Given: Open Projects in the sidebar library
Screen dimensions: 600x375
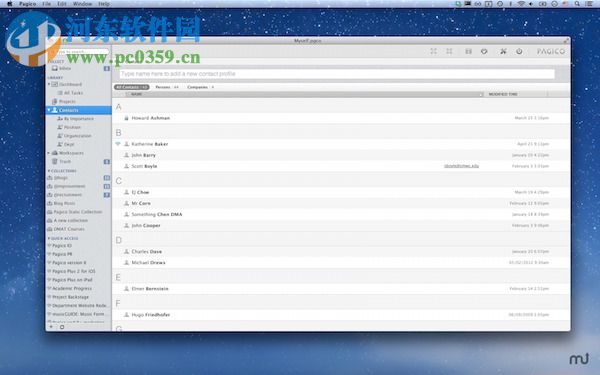Looking at the screenshot, I should (67, 101).
